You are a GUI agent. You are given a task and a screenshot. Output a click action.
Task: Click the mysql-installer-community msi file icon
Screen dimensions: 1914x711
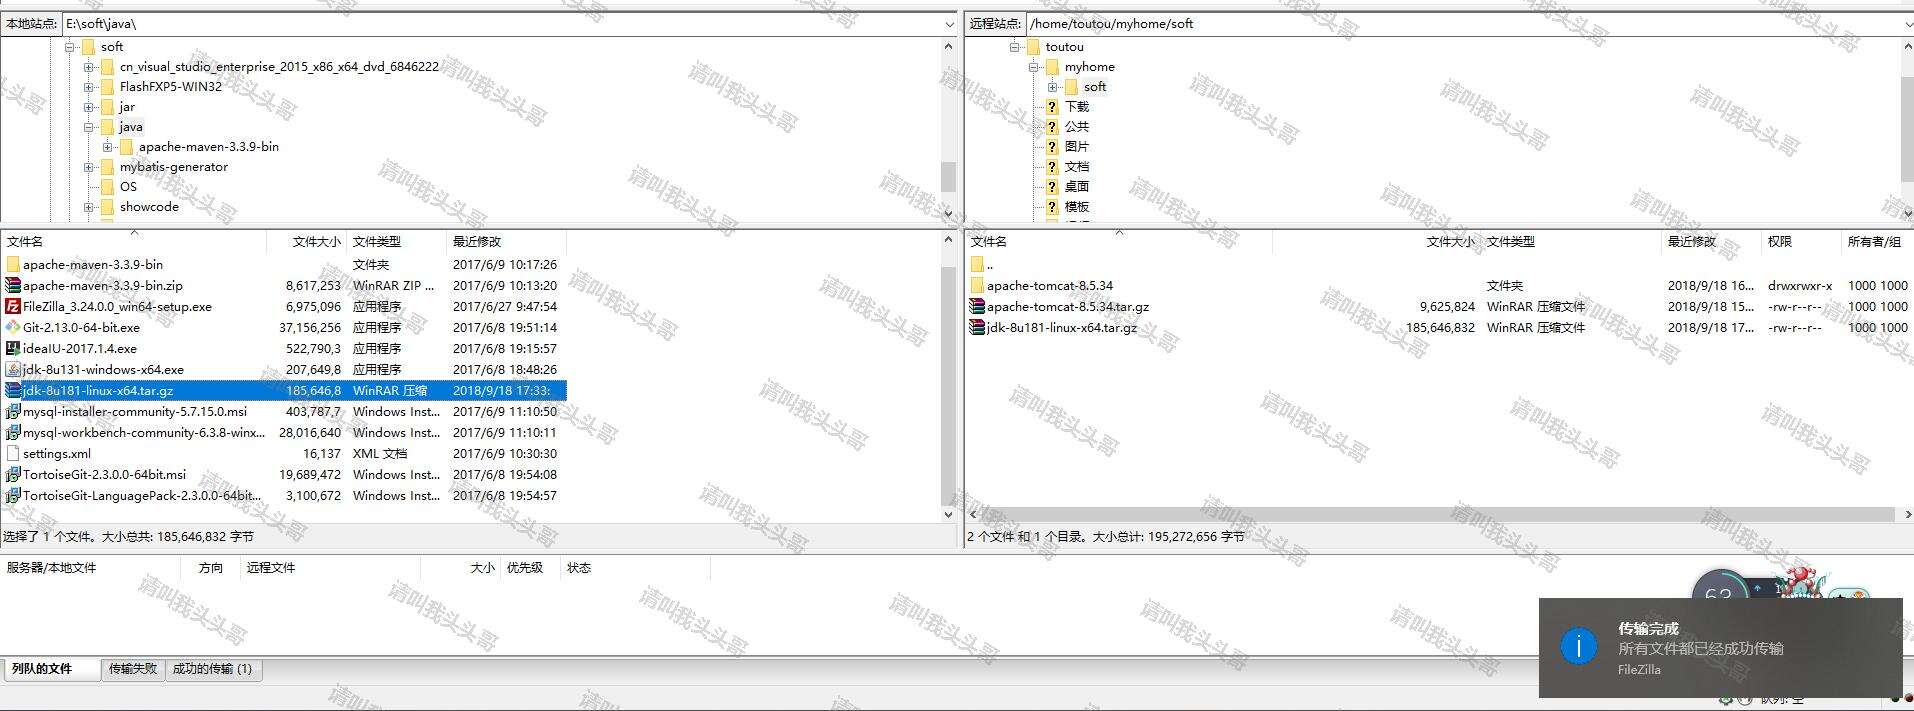(x=13, y=412)
